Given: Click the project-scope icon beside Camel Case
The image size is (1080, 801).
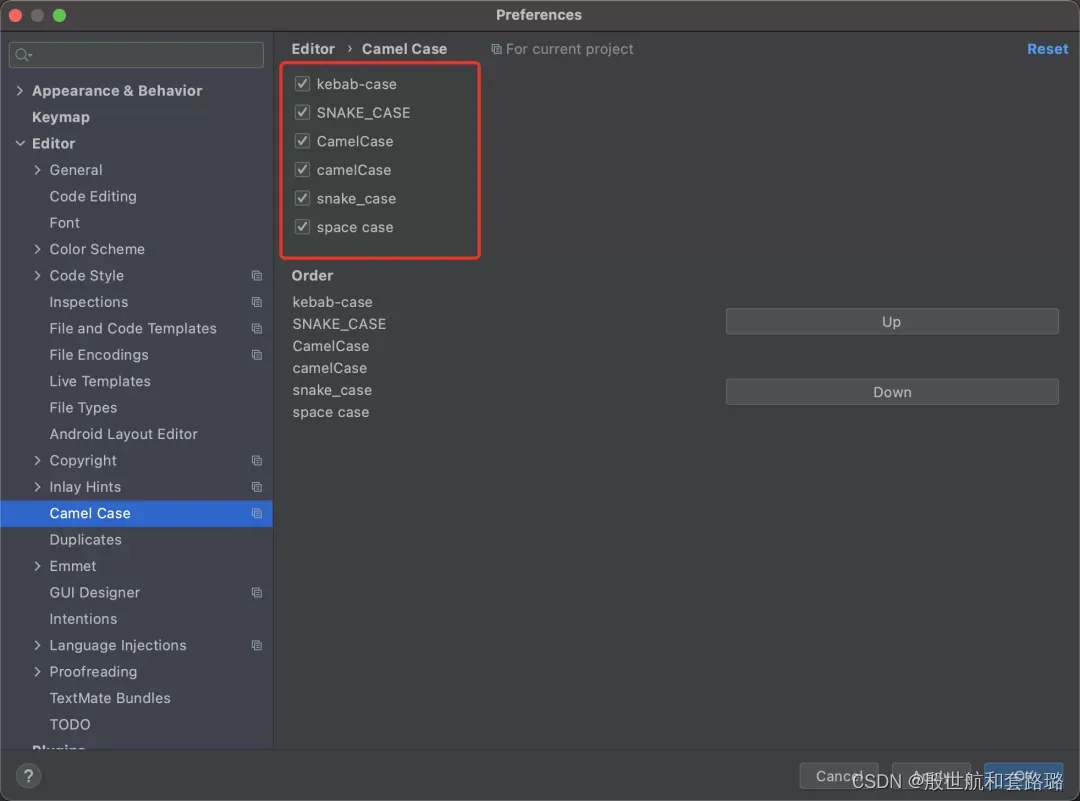Looking at the screenshot, I should (x=257, y=513).
